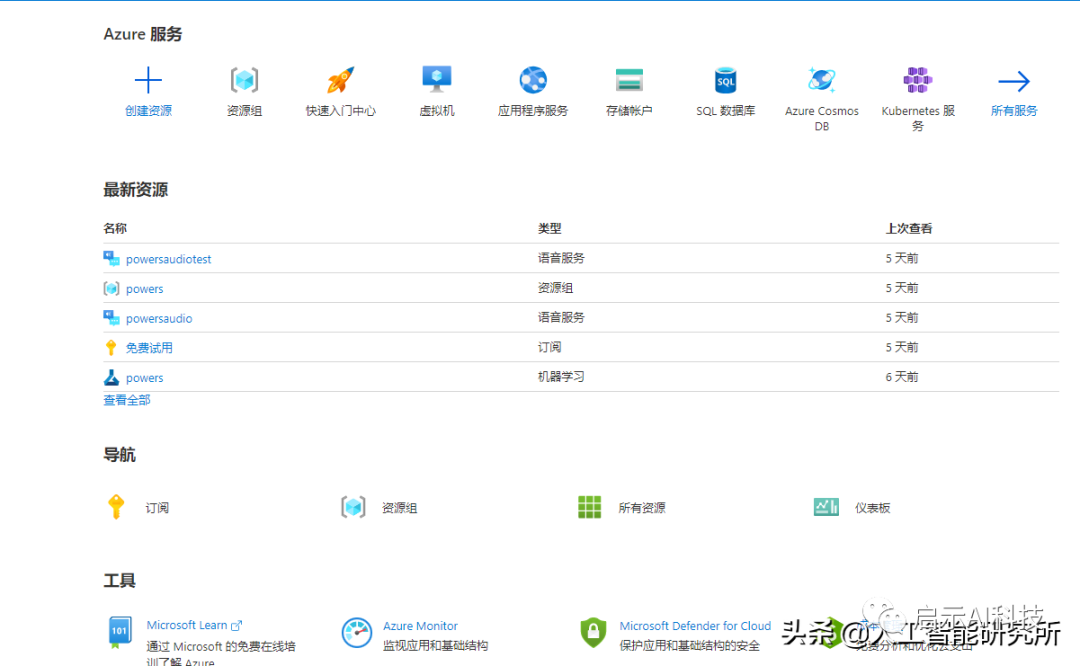Click the 仪表板 chart icon

pos(826,507)
